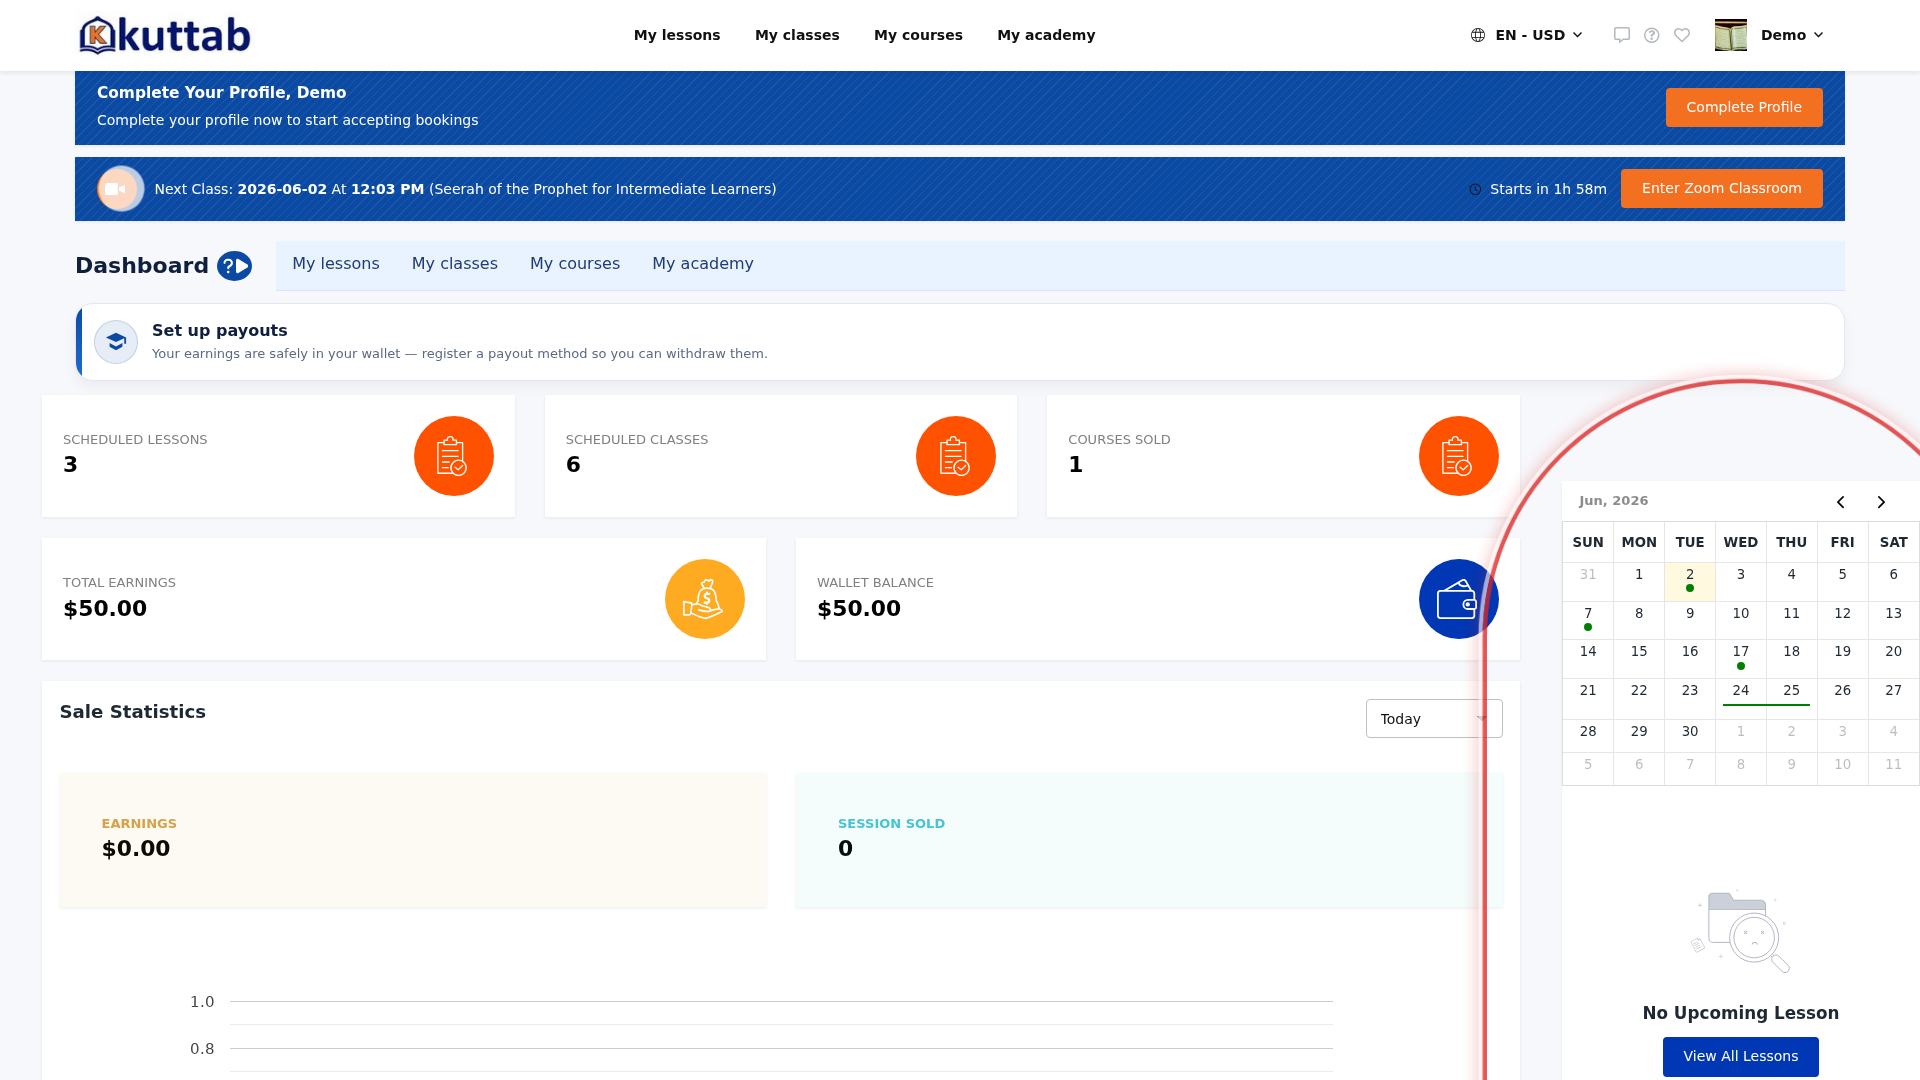Switch to My academy dashboard tab
The width and height of the screenshot is (1920, 1080).
[703, 264]
